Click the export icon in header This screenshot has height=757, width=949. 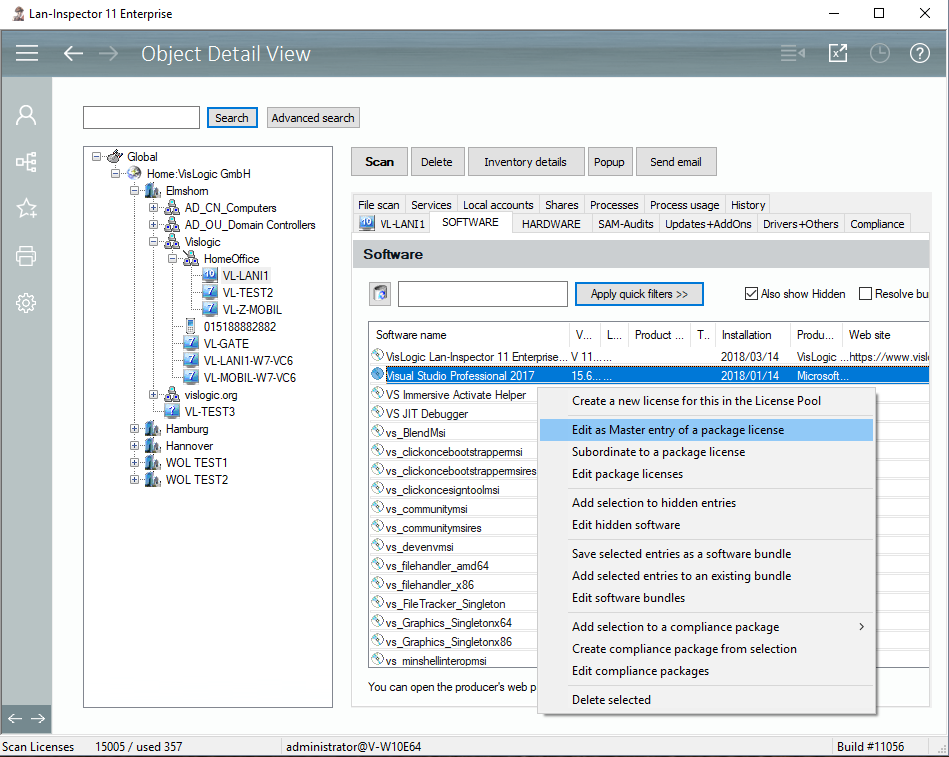pos(838,54)
